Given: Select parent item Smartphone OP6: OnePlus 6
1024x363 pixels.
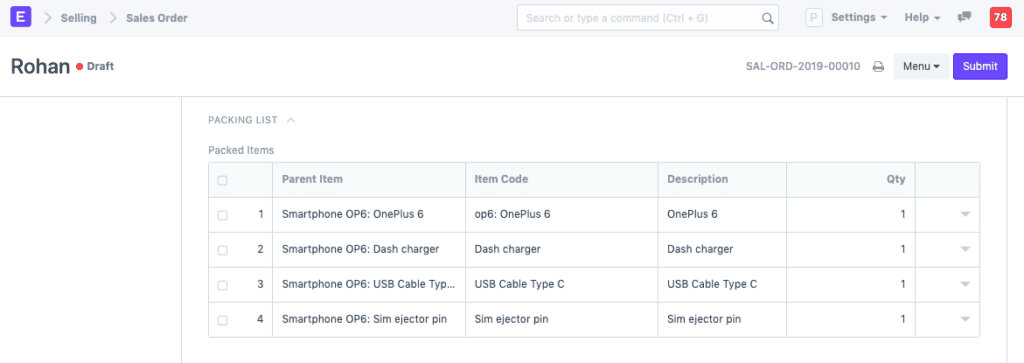Looking at the screenshot, I should (369, 215).
